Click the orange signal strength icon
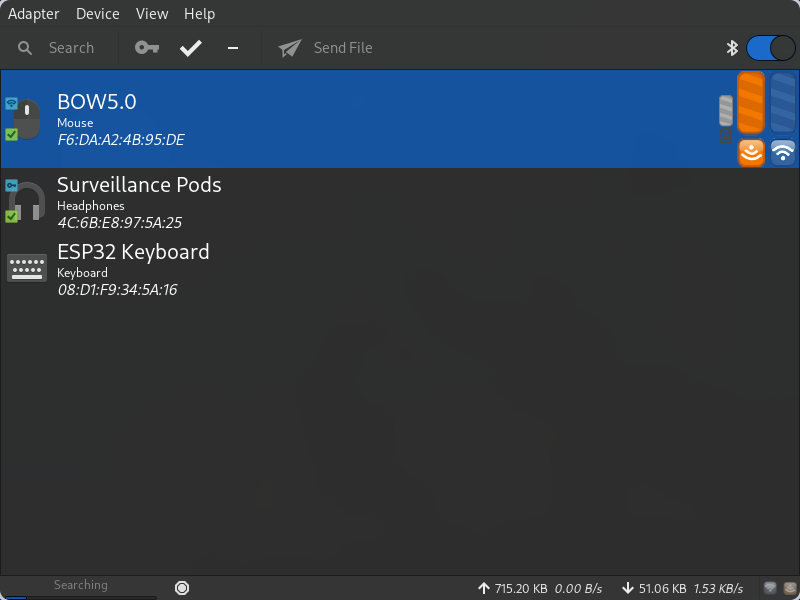 coord(751,152)
